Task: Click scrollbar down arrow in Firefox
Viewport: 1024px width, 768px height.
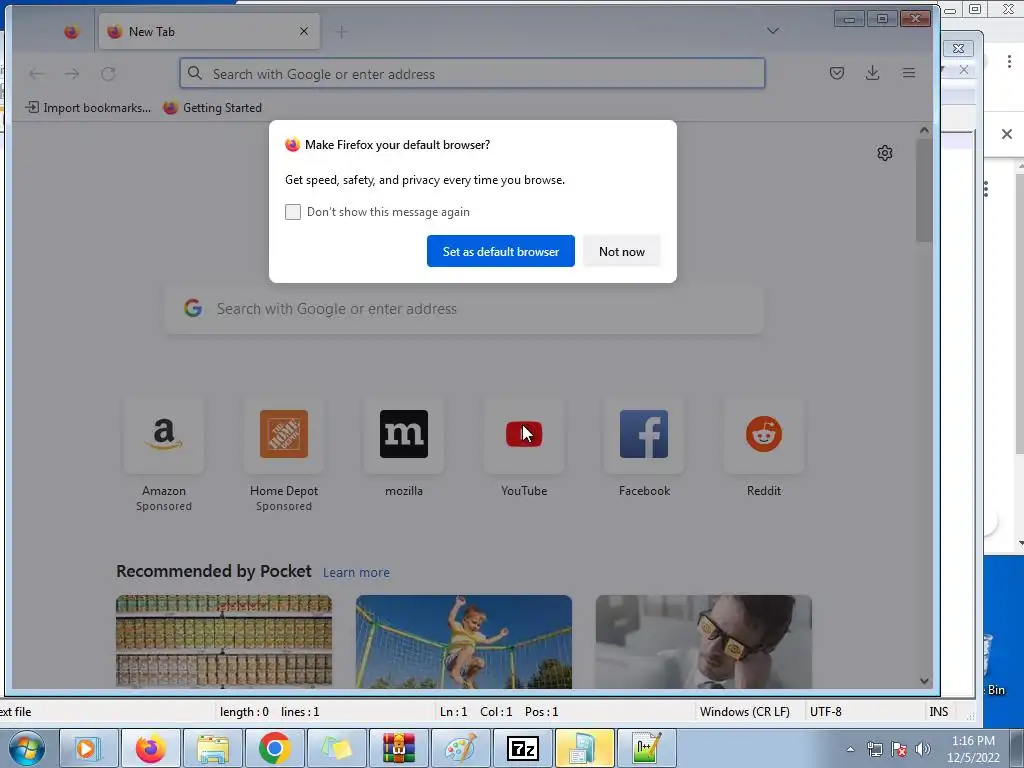Action: point(924,681)
